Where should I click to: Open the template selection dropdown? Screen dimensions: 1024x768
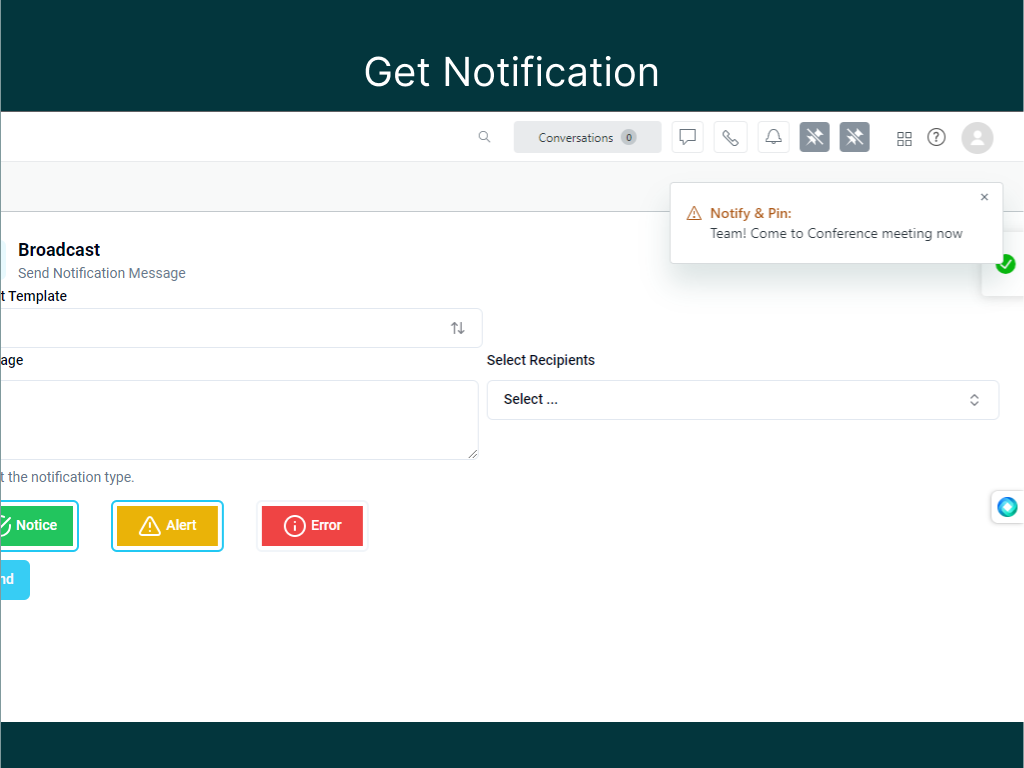[x=240, y=328]
